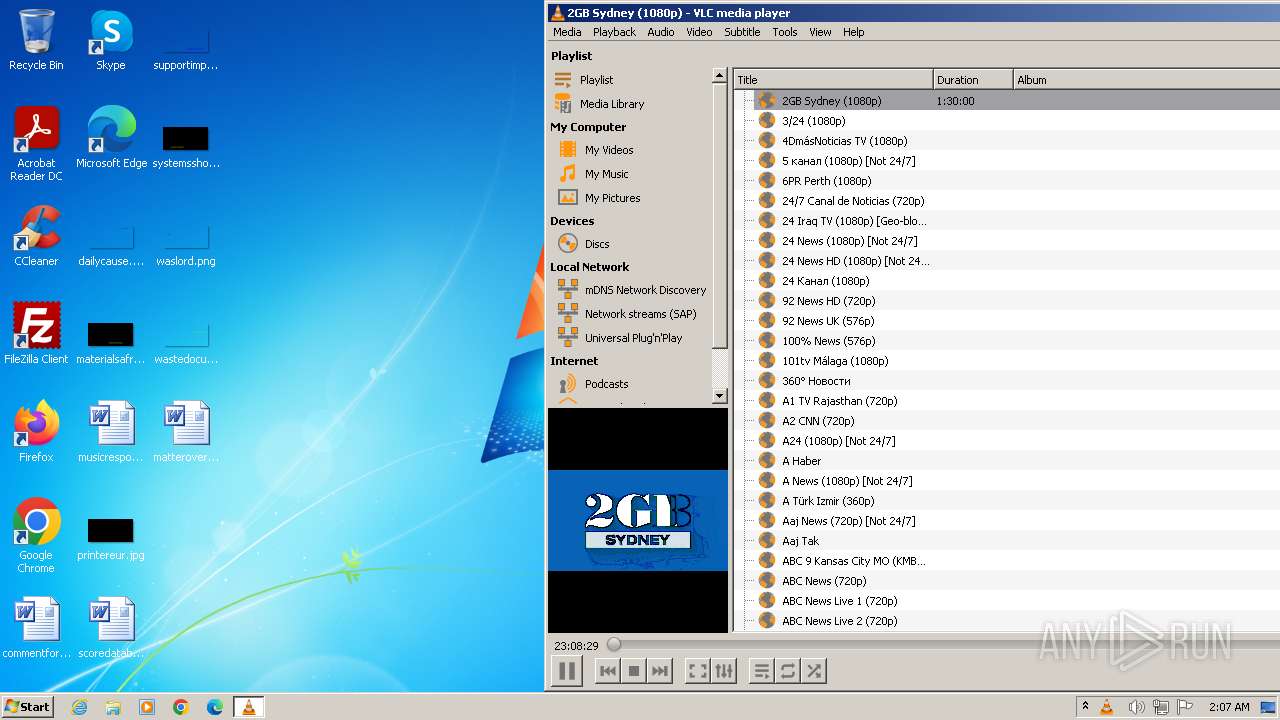Toggle the playlist view button
This screenshot has height=720, width=1280.
pos(762,671)
